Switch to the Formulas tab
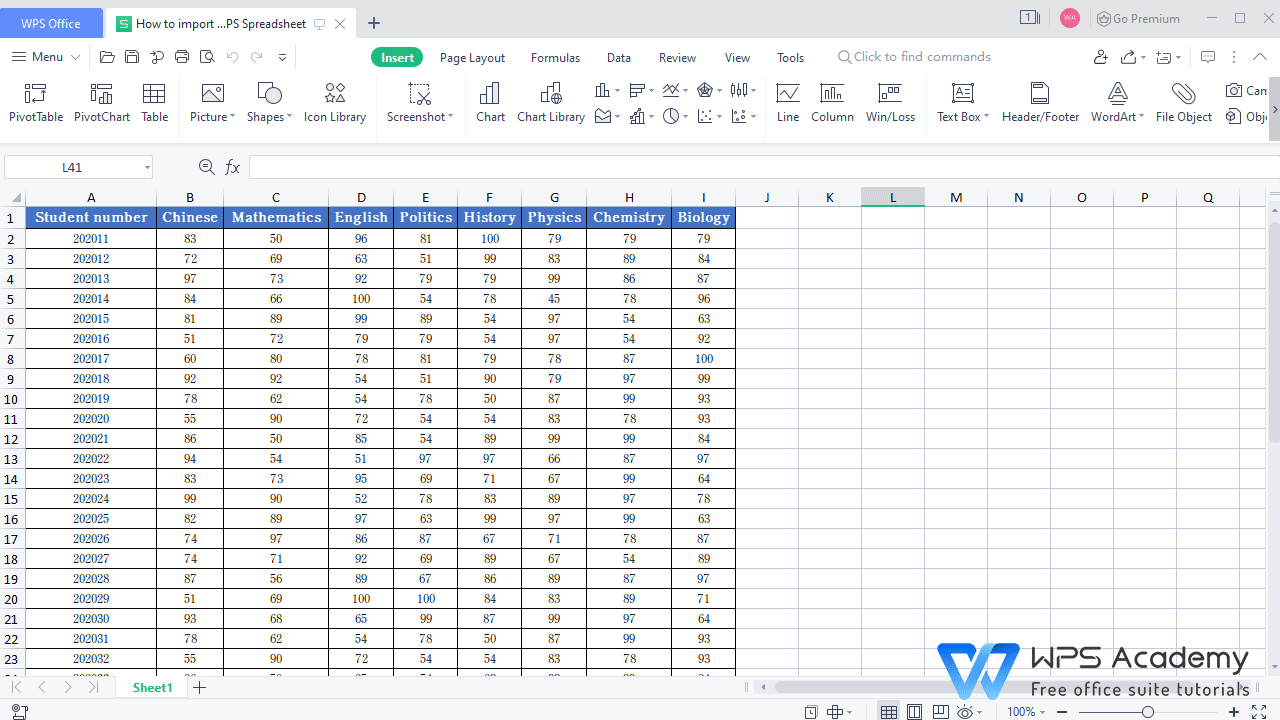The height and width of the screenshot is (720, 1280). pos(555,57)
